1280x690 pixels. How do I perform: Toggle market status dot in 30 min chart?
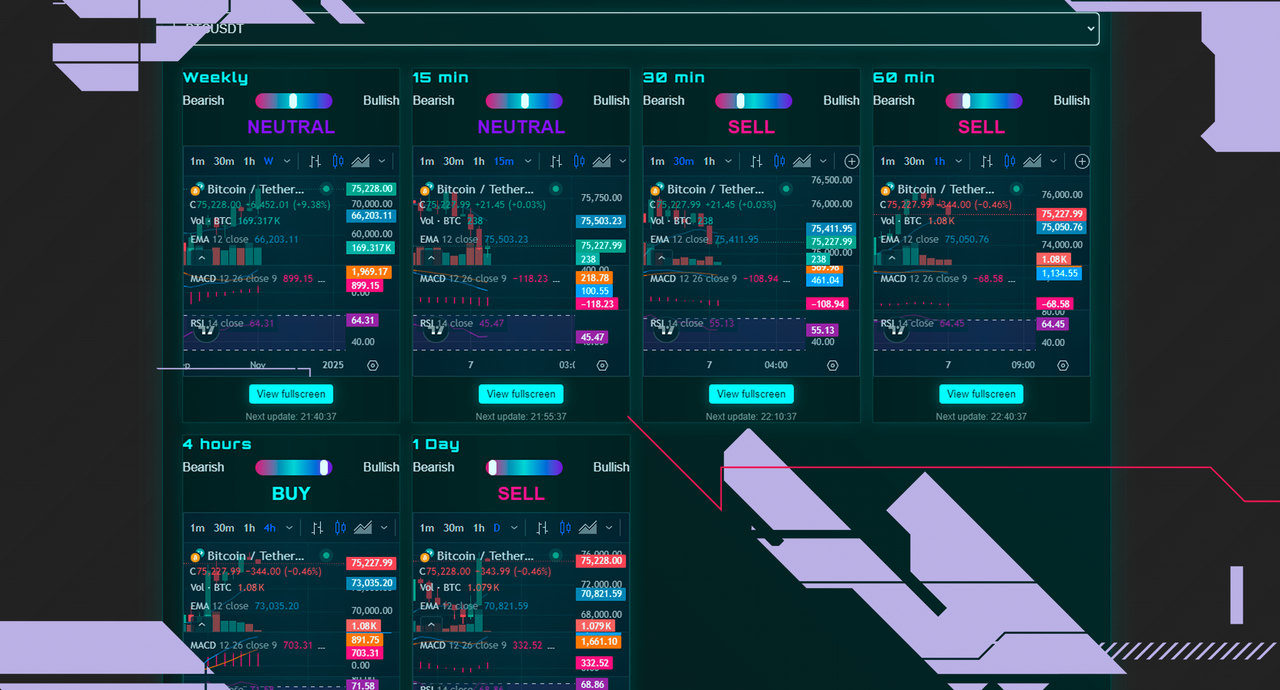click(786, 188)
